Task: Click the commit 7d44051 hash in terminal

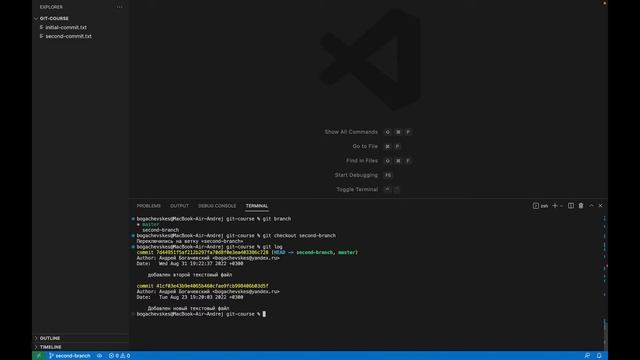Action: coord(212,252)
